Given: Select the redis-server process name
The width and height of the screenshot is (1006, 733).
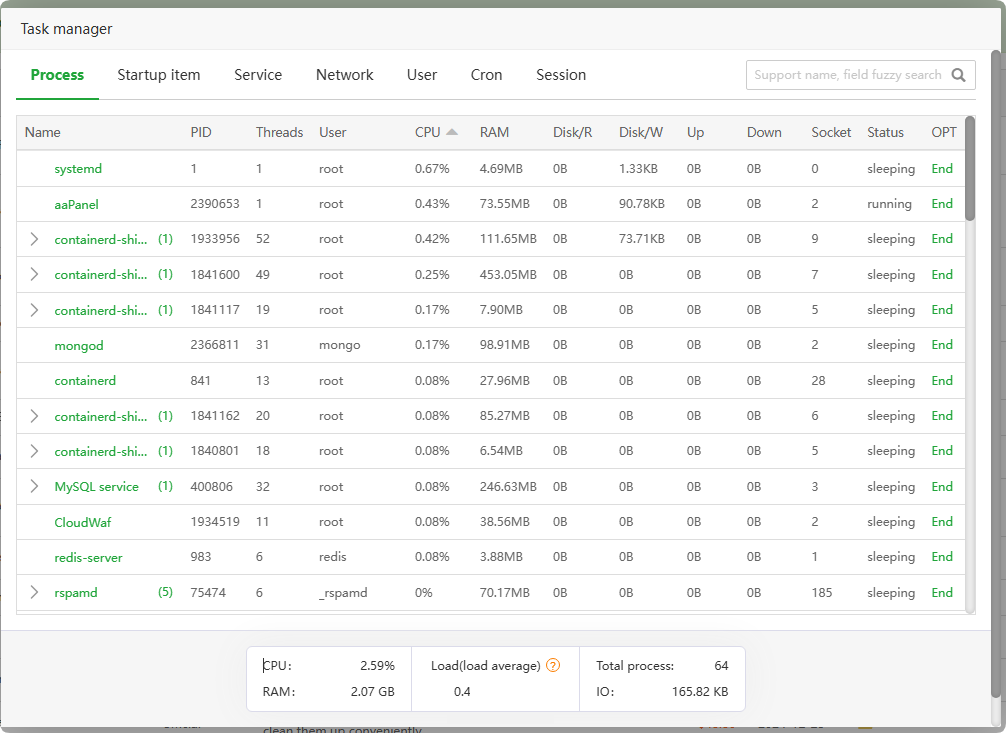Looking at the screenshot, I should click(88, 558).
